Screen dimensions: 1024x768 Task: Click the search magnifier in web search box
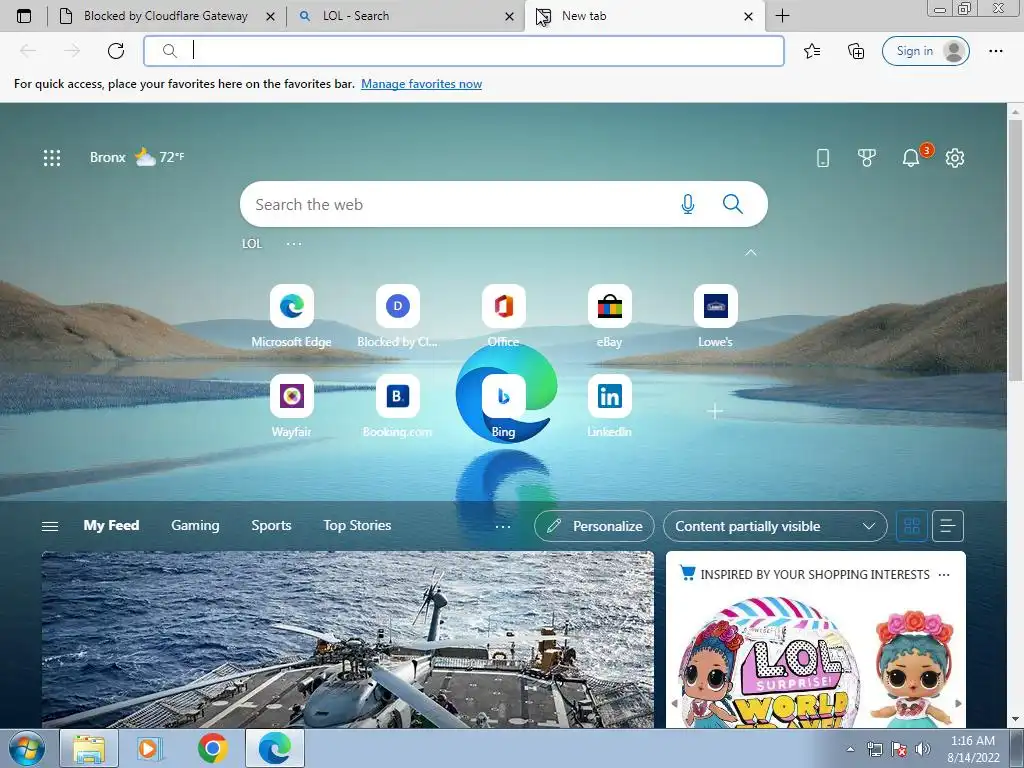[x=733, y=204]
